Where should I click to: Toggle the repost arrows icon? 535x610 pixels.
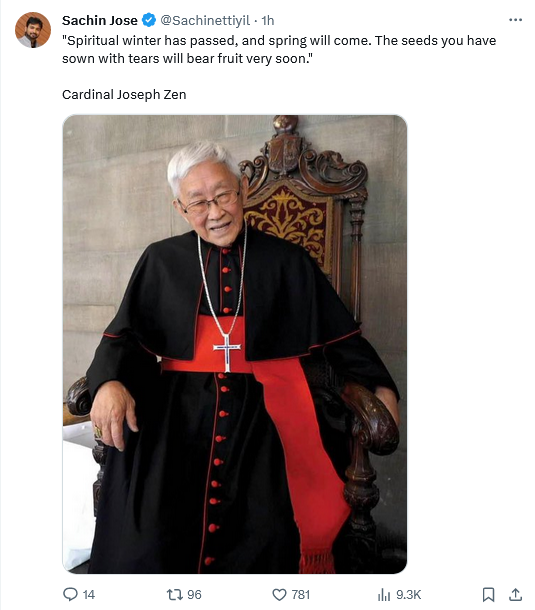click(174, 594)
